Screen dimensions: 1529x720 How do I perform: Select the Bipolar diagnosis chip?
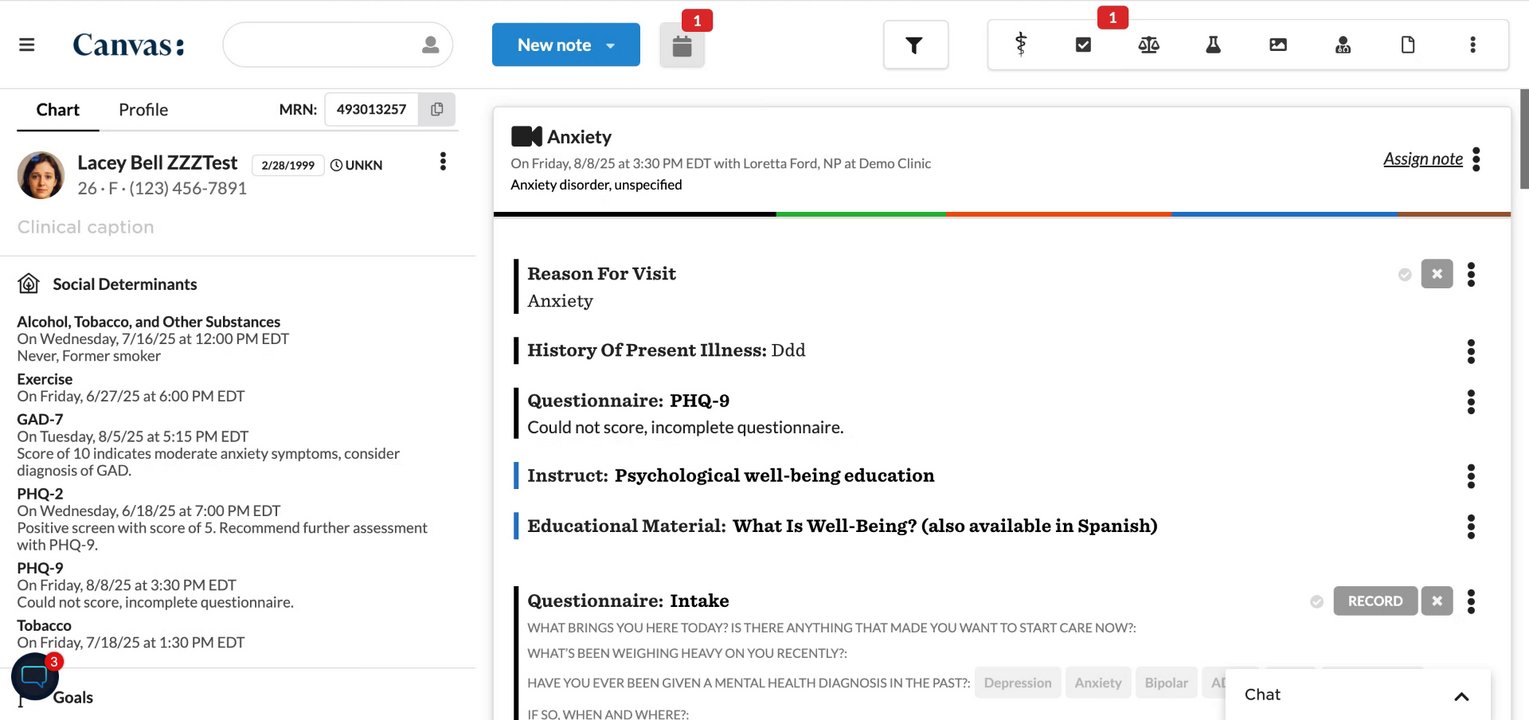(x=1166, y=683)
